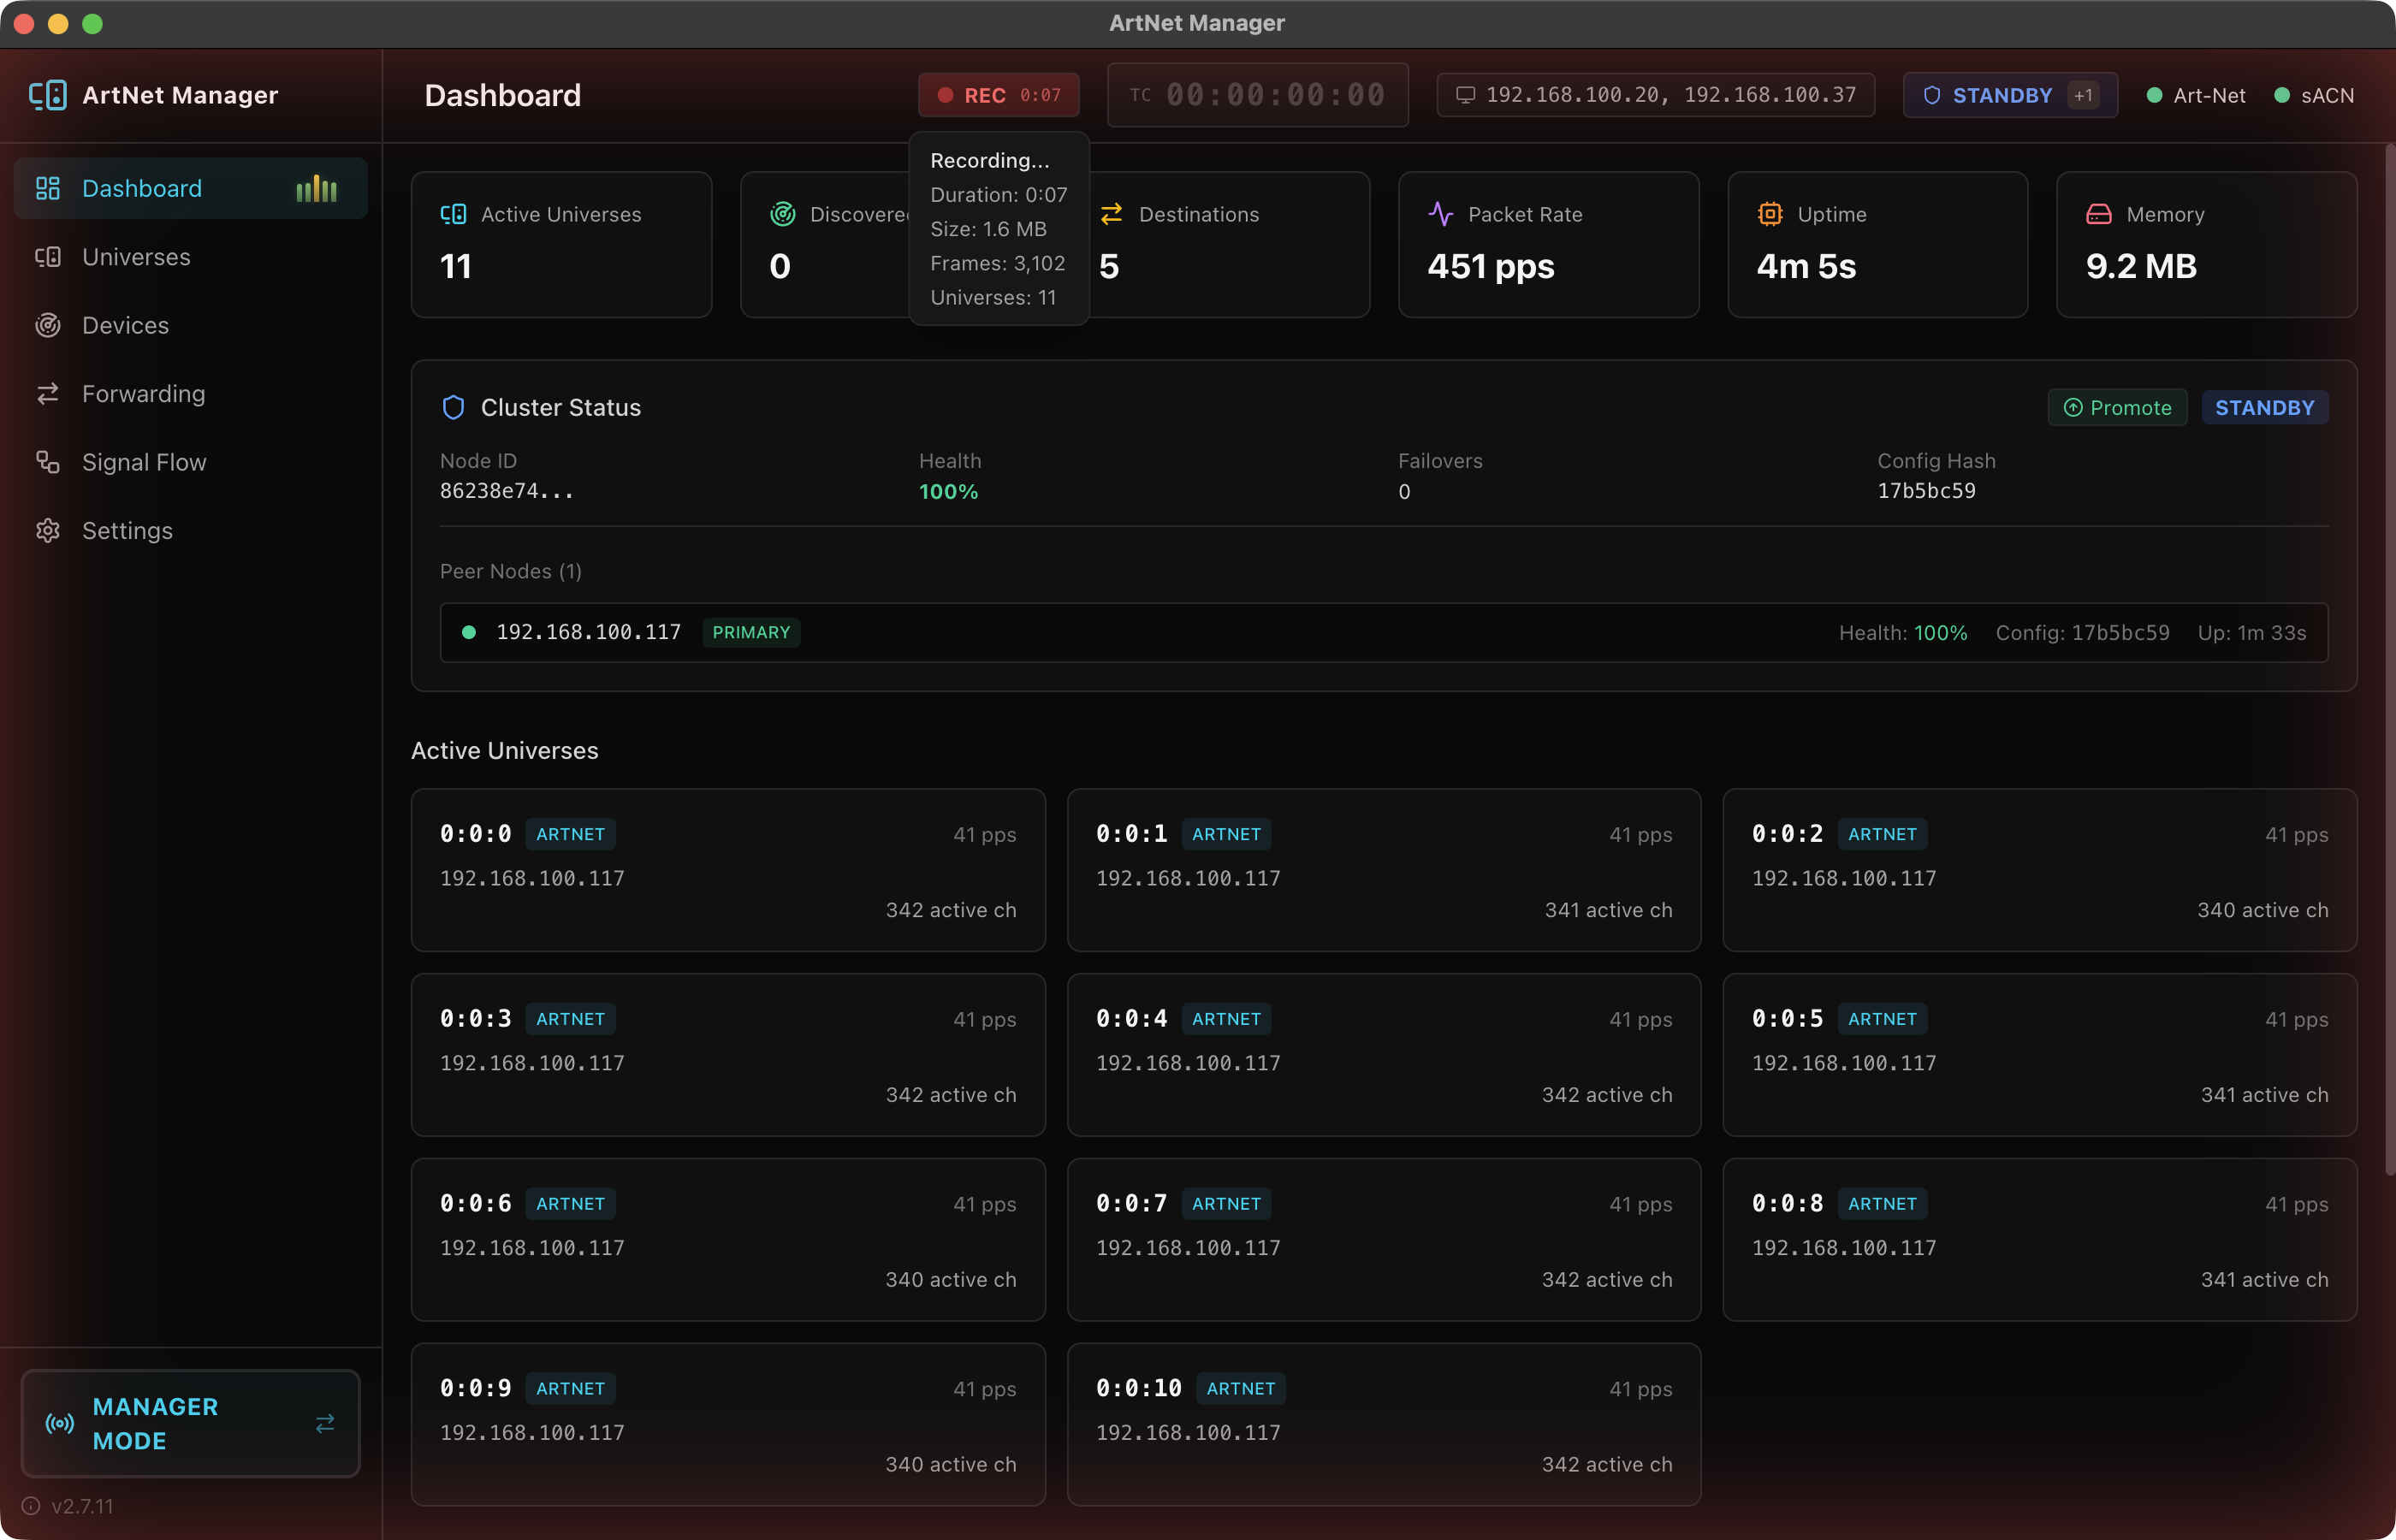2396x1540 pixels.
Task: Click the shield icon in header STANDBY
Action: (x=1932, y=95)
